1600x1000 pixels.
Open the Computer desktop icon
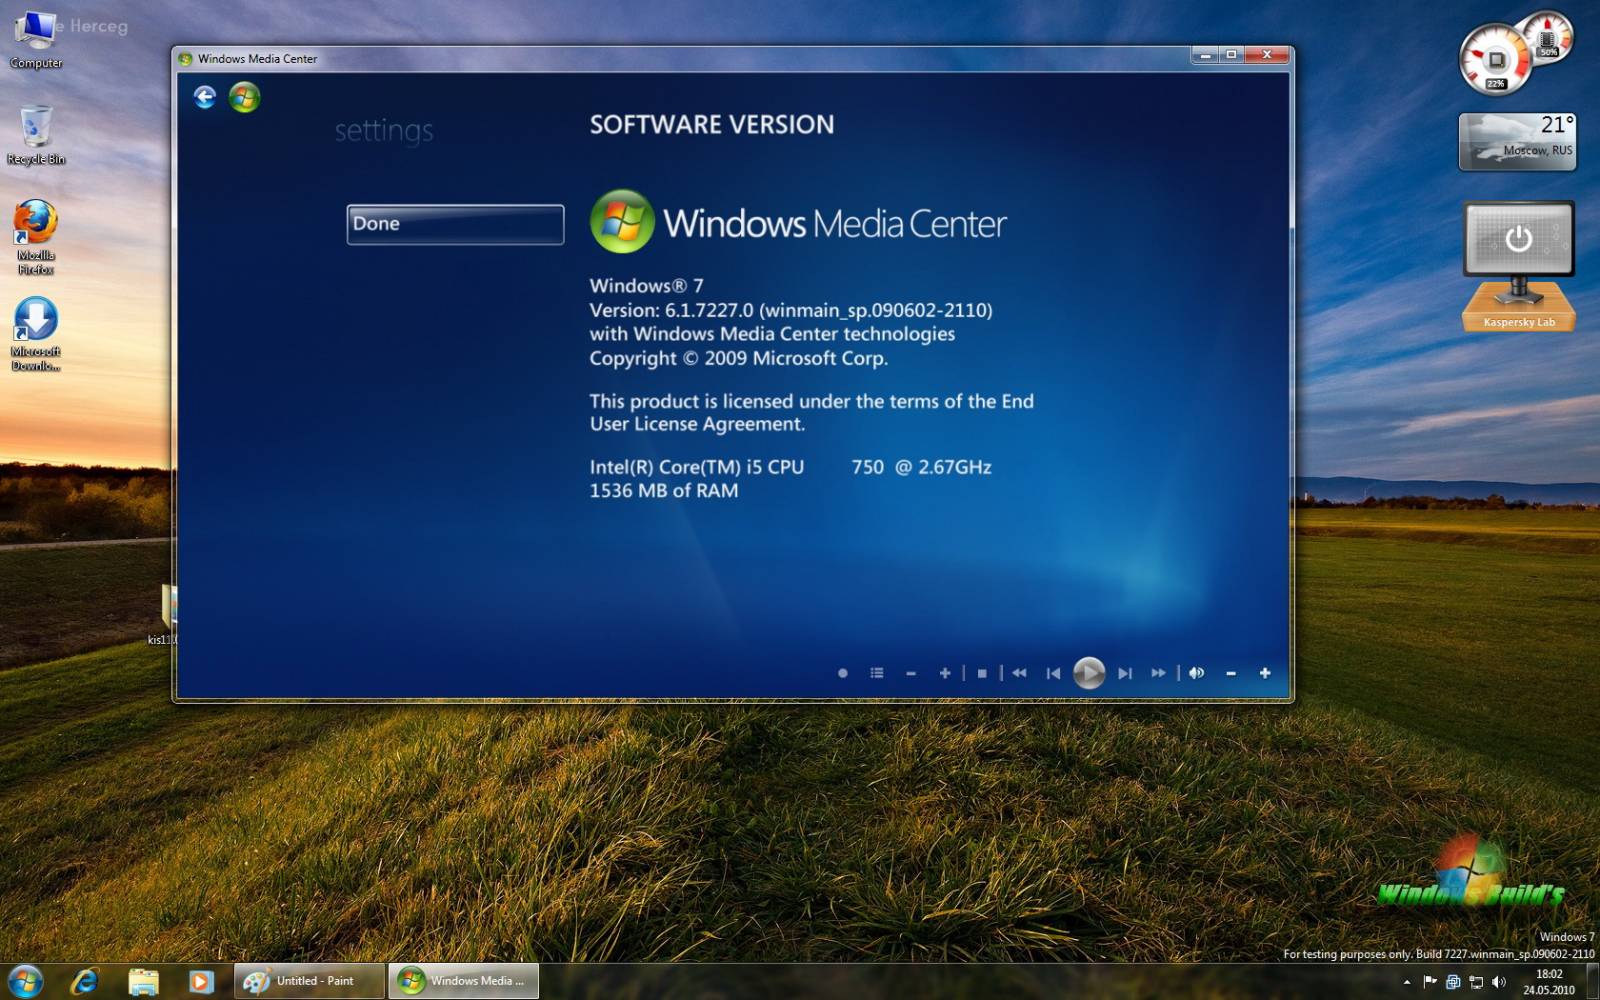coord(36,39)
